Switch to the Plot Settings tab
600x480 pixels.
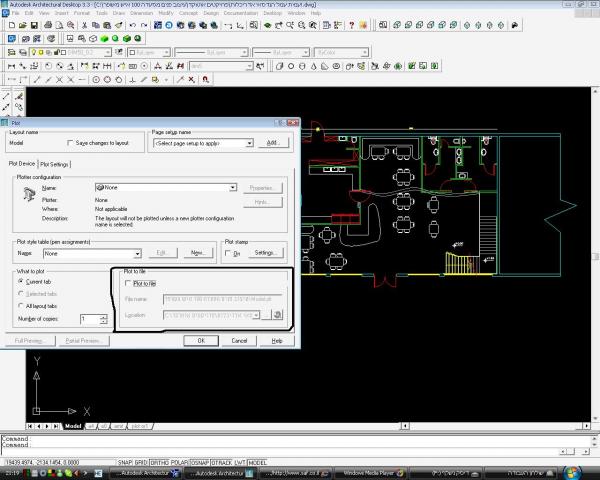[x=54, y=164]
